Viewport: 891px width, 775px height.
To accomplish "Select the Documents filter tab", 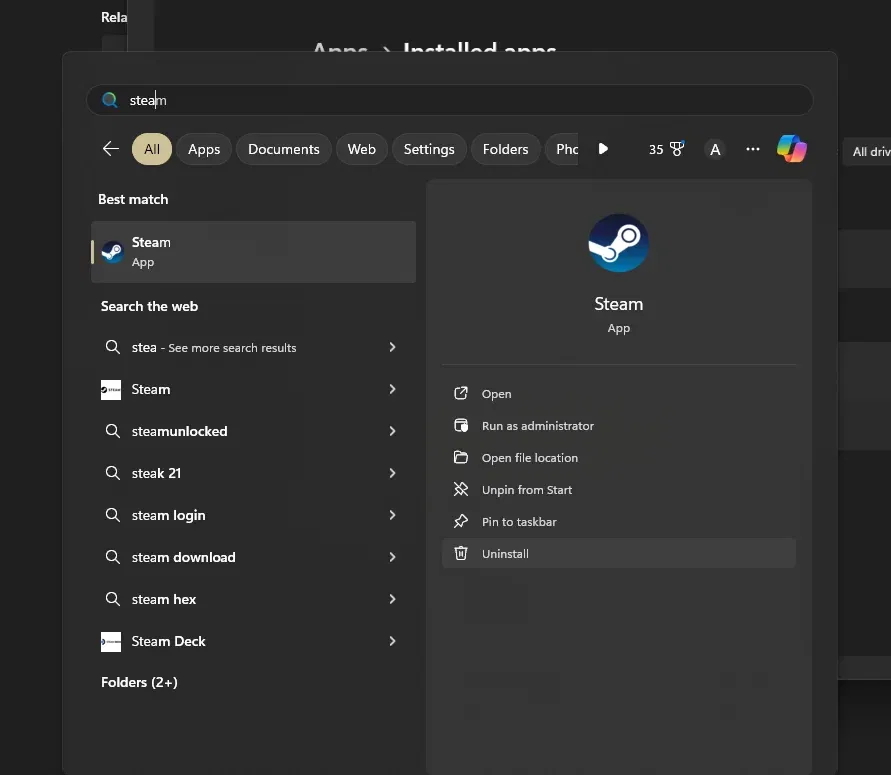I will tap(284, 149).
